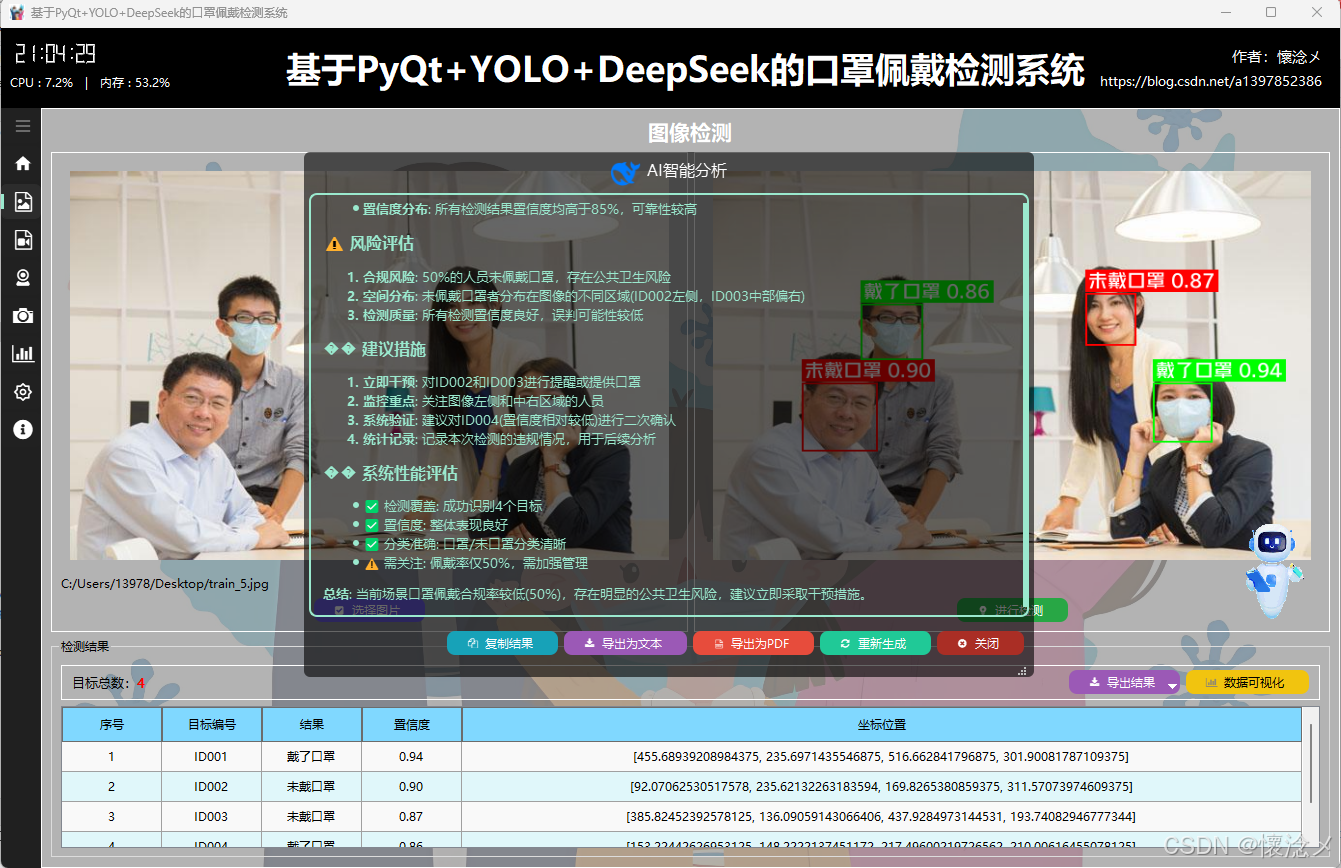Click the dimmed 选择图片 button

pyautogui.click(x=366, y=609)
